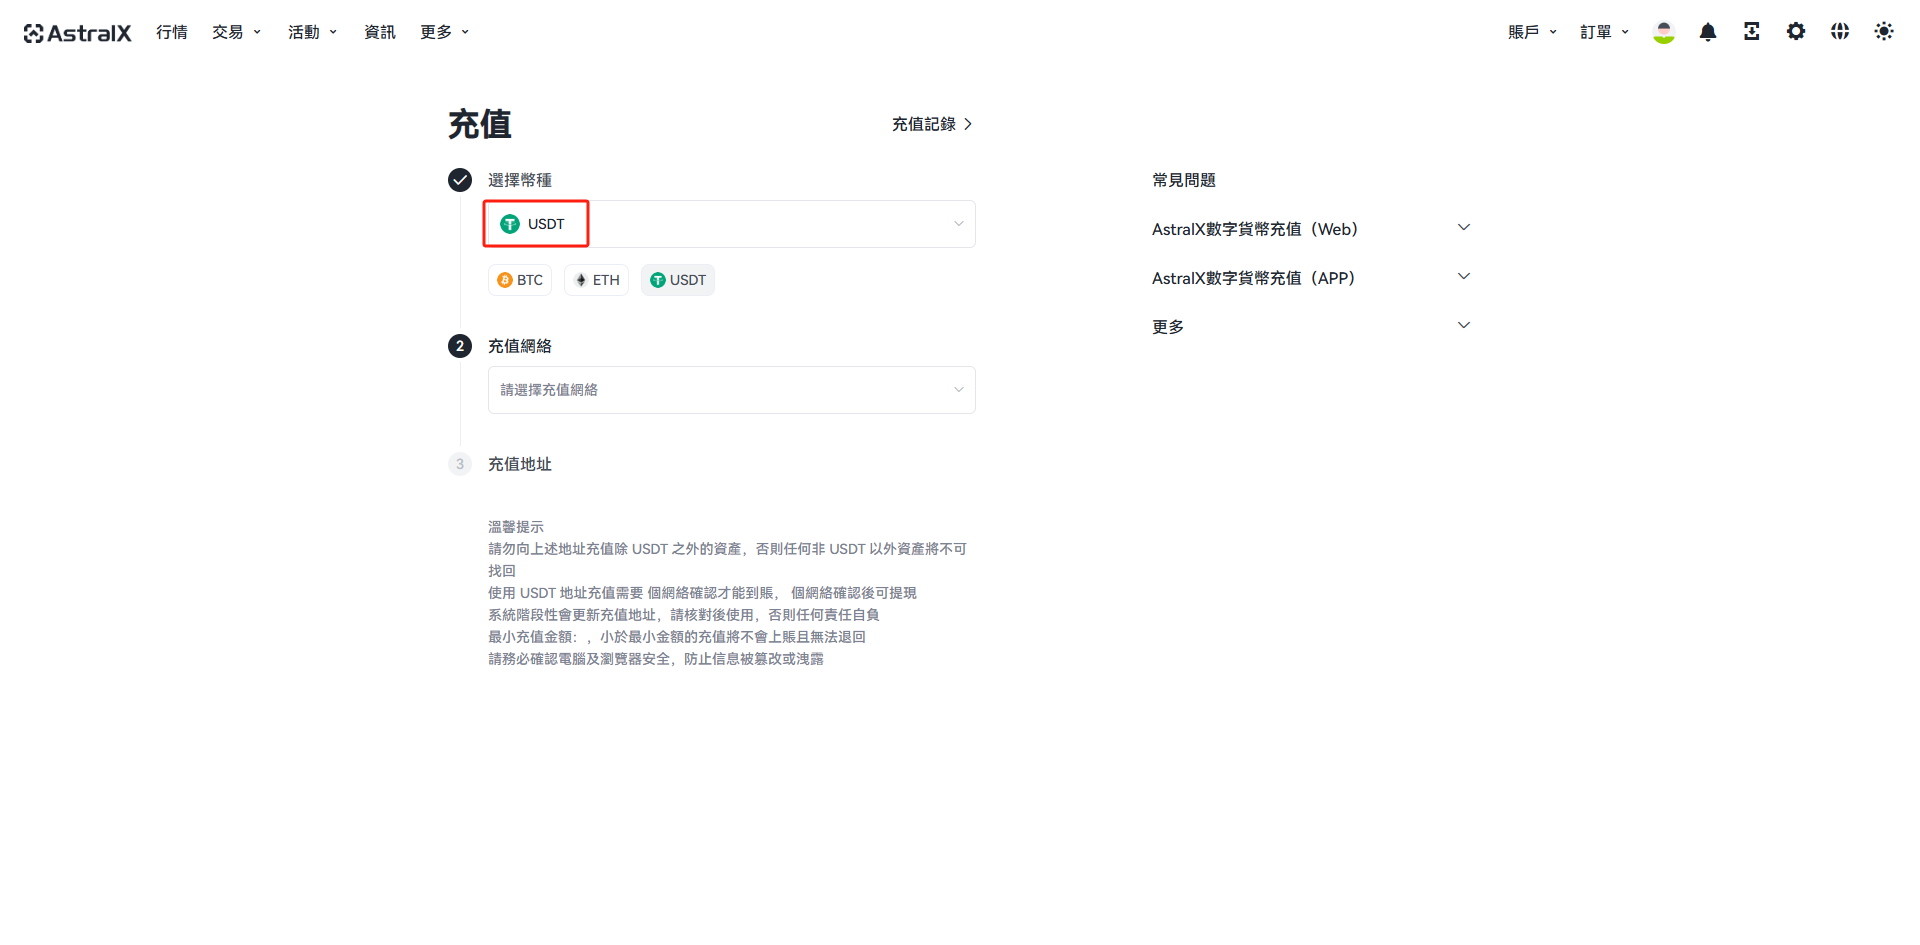Viewport: 1920px width, 945px height.
Task: Open the 交易 trade menu
Action: click(x=236, y=32)
